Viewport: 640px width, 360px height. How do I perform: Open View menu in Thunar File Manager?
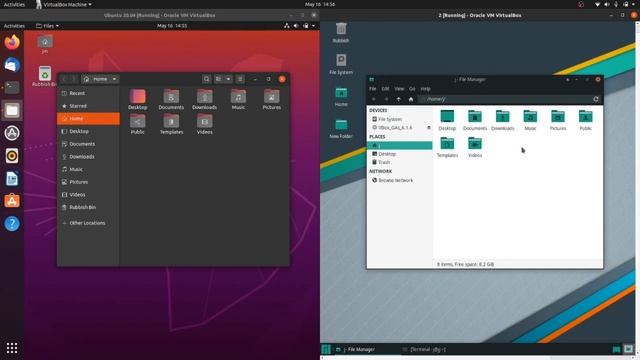(x=399, y=89)
